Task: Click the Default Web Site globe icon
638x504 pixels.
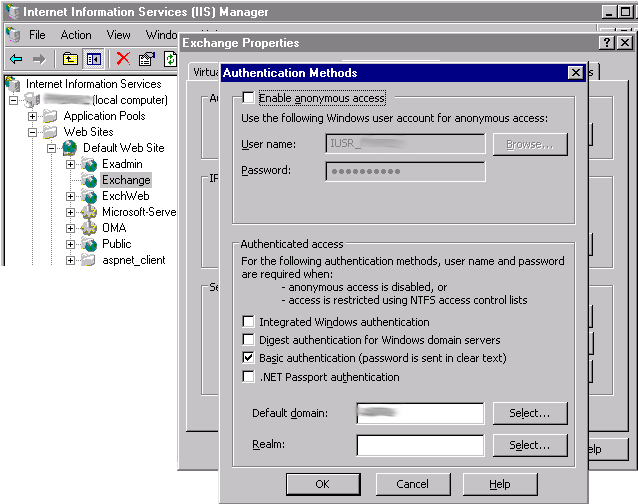Action: [x=70, y=148]
